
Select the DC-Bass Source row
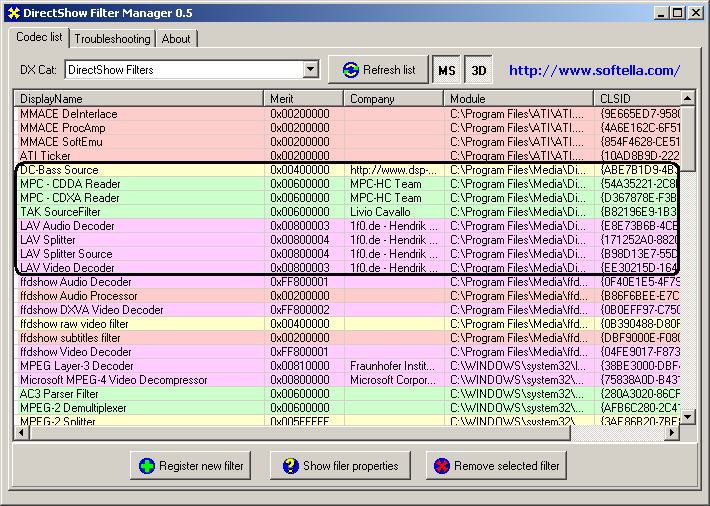[x=347, y=170]
